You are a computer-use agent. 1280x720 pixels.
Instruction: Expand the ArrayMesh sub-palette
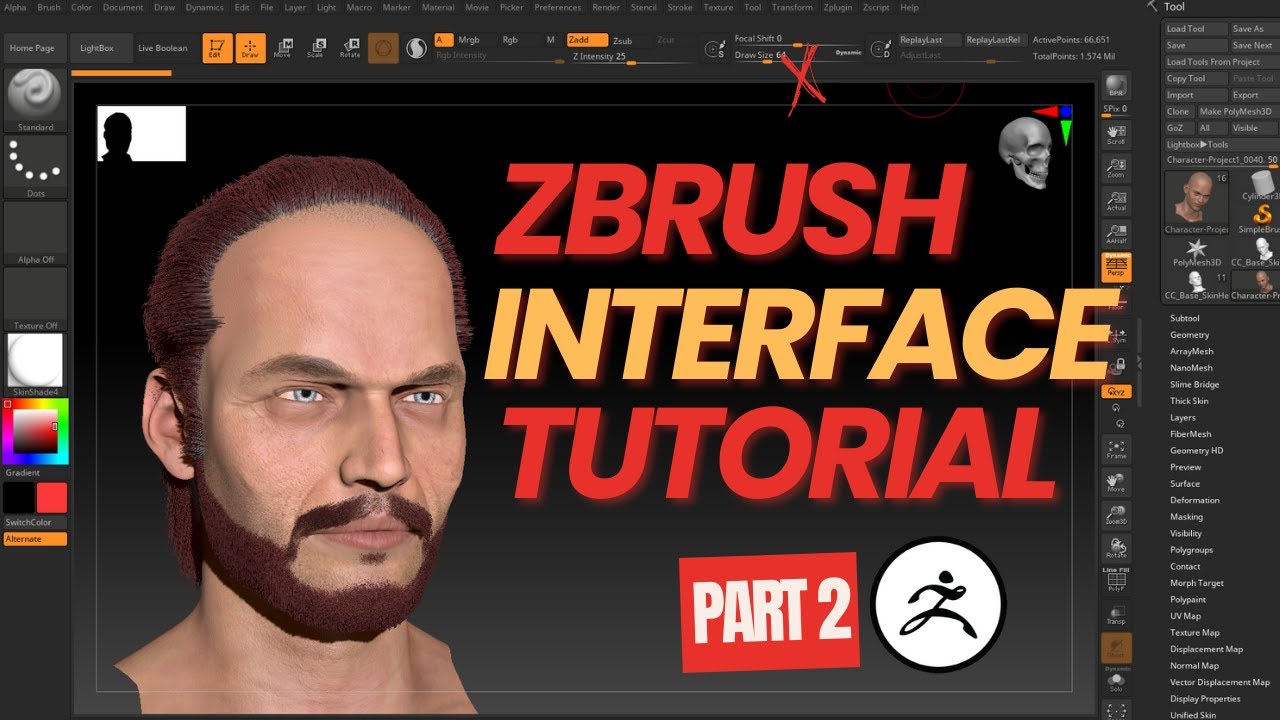click(x=1191, y=351)
